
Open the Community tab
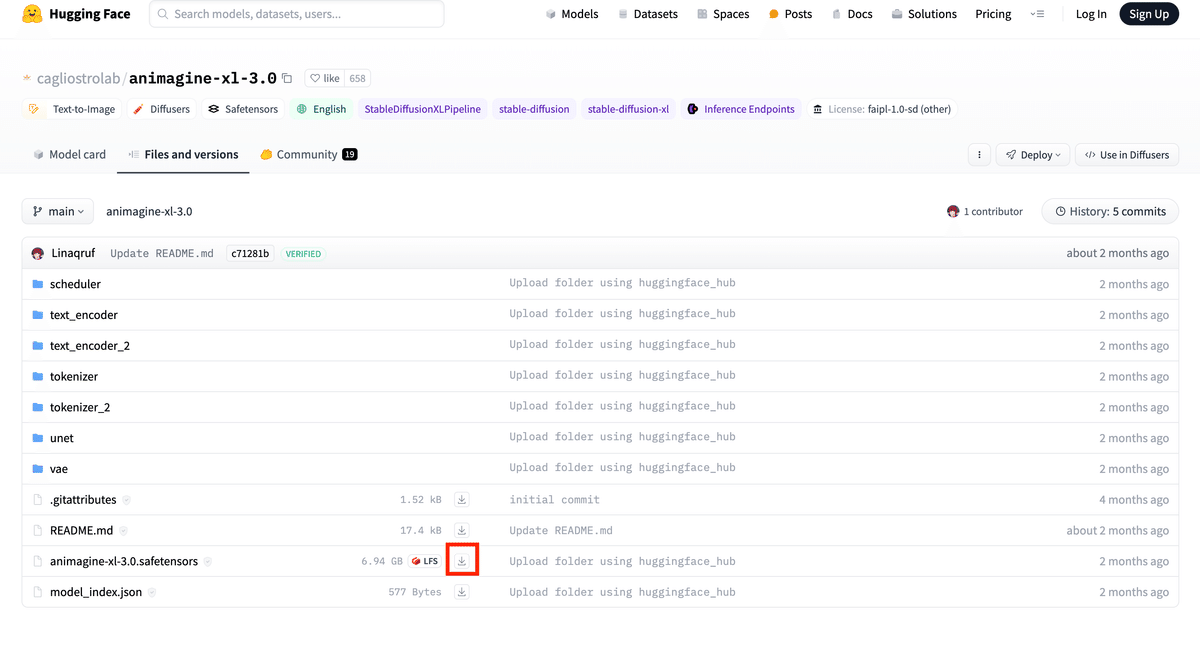click(x=308, y=155)
